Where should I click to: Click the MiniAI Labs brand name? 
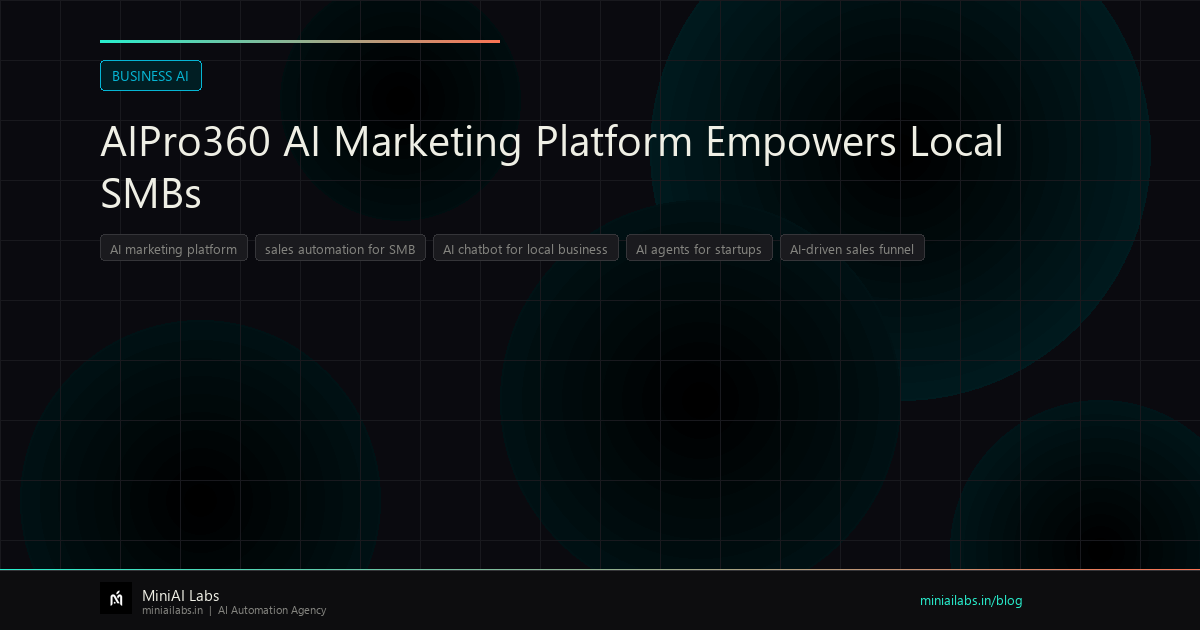pyautogui.click(x=181, y=596)
